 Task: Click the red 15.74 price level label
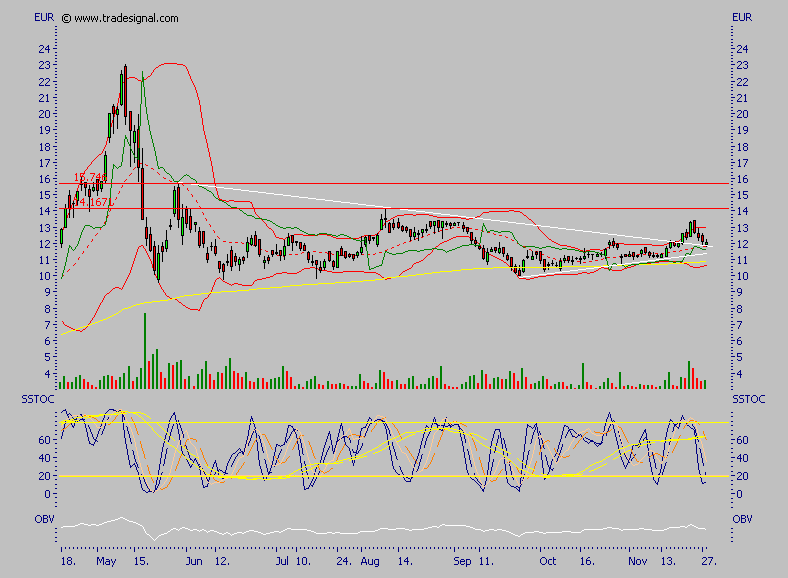(x=90, y=177)
